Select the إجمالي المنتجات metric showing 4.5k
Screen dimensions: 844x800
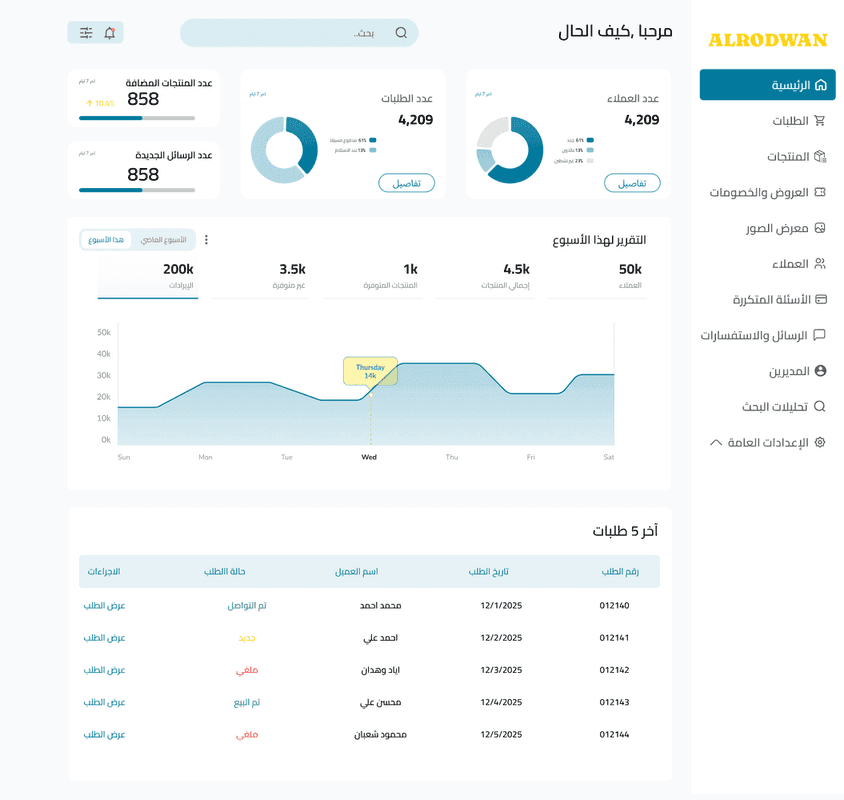click(510, 278)
